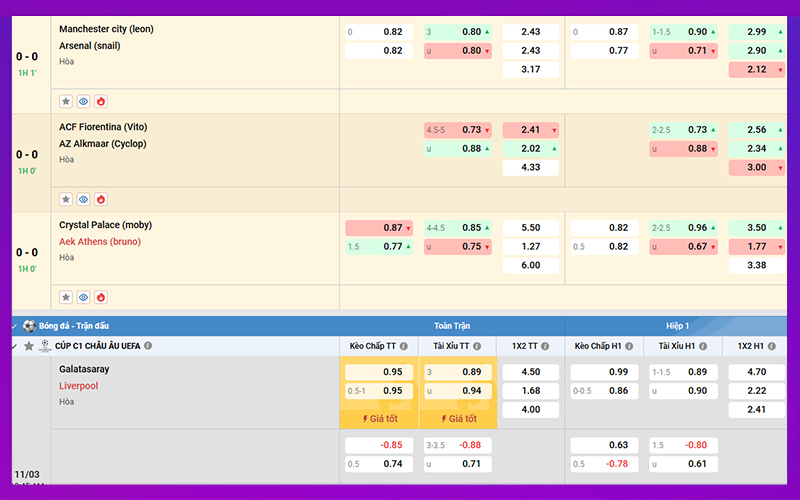Toggle eye icon for Crystal Palace match

tap(83, 297)
